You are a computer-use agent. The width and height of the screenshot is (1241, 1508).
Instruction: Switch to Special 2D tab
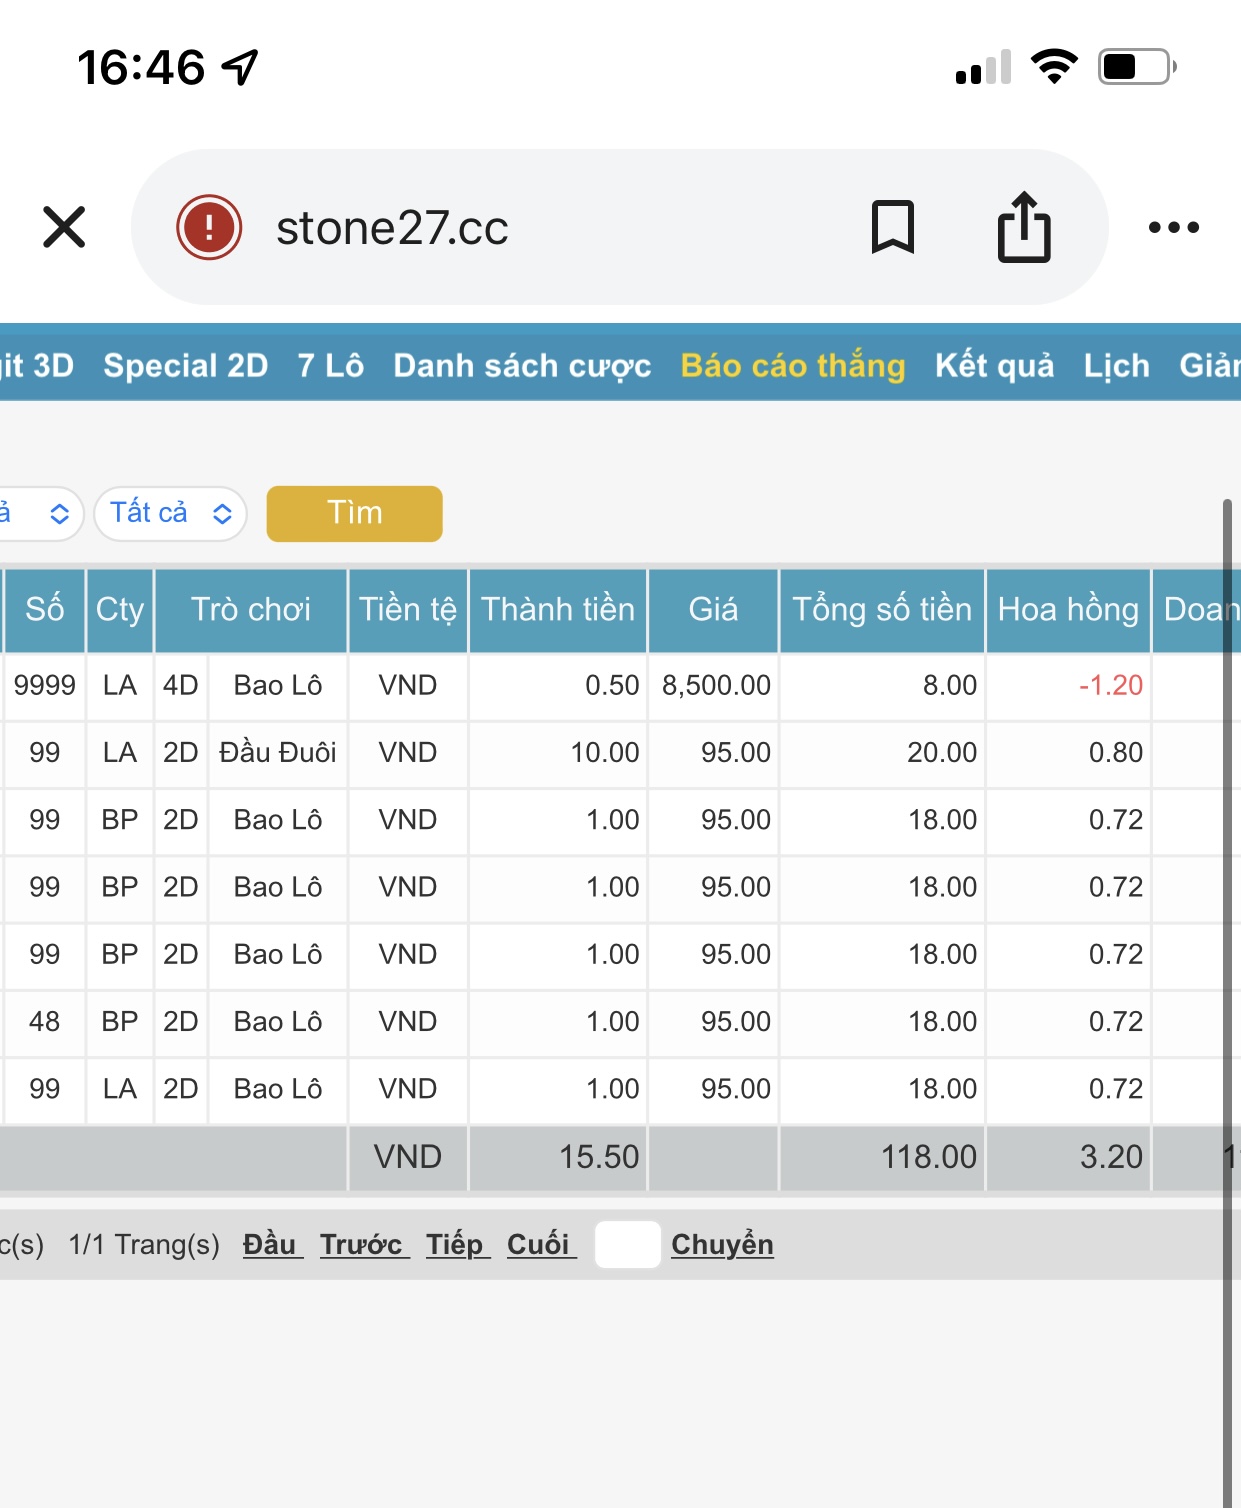[185, 365]
